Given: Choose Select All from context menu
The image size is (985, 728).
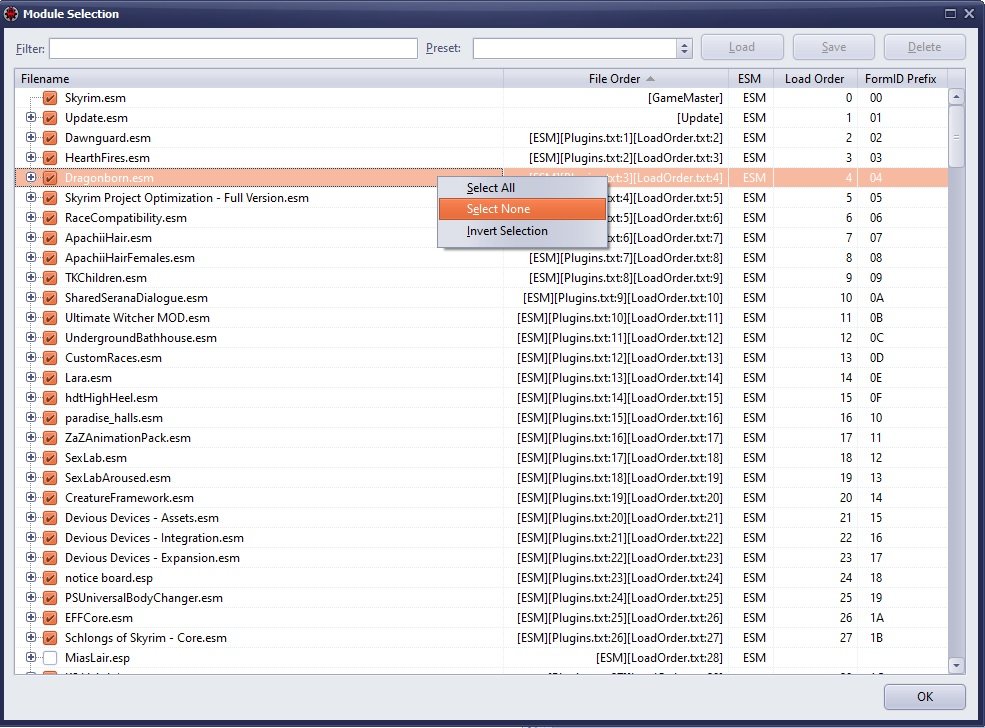Looking at the screenshot, I should (490, 188).
